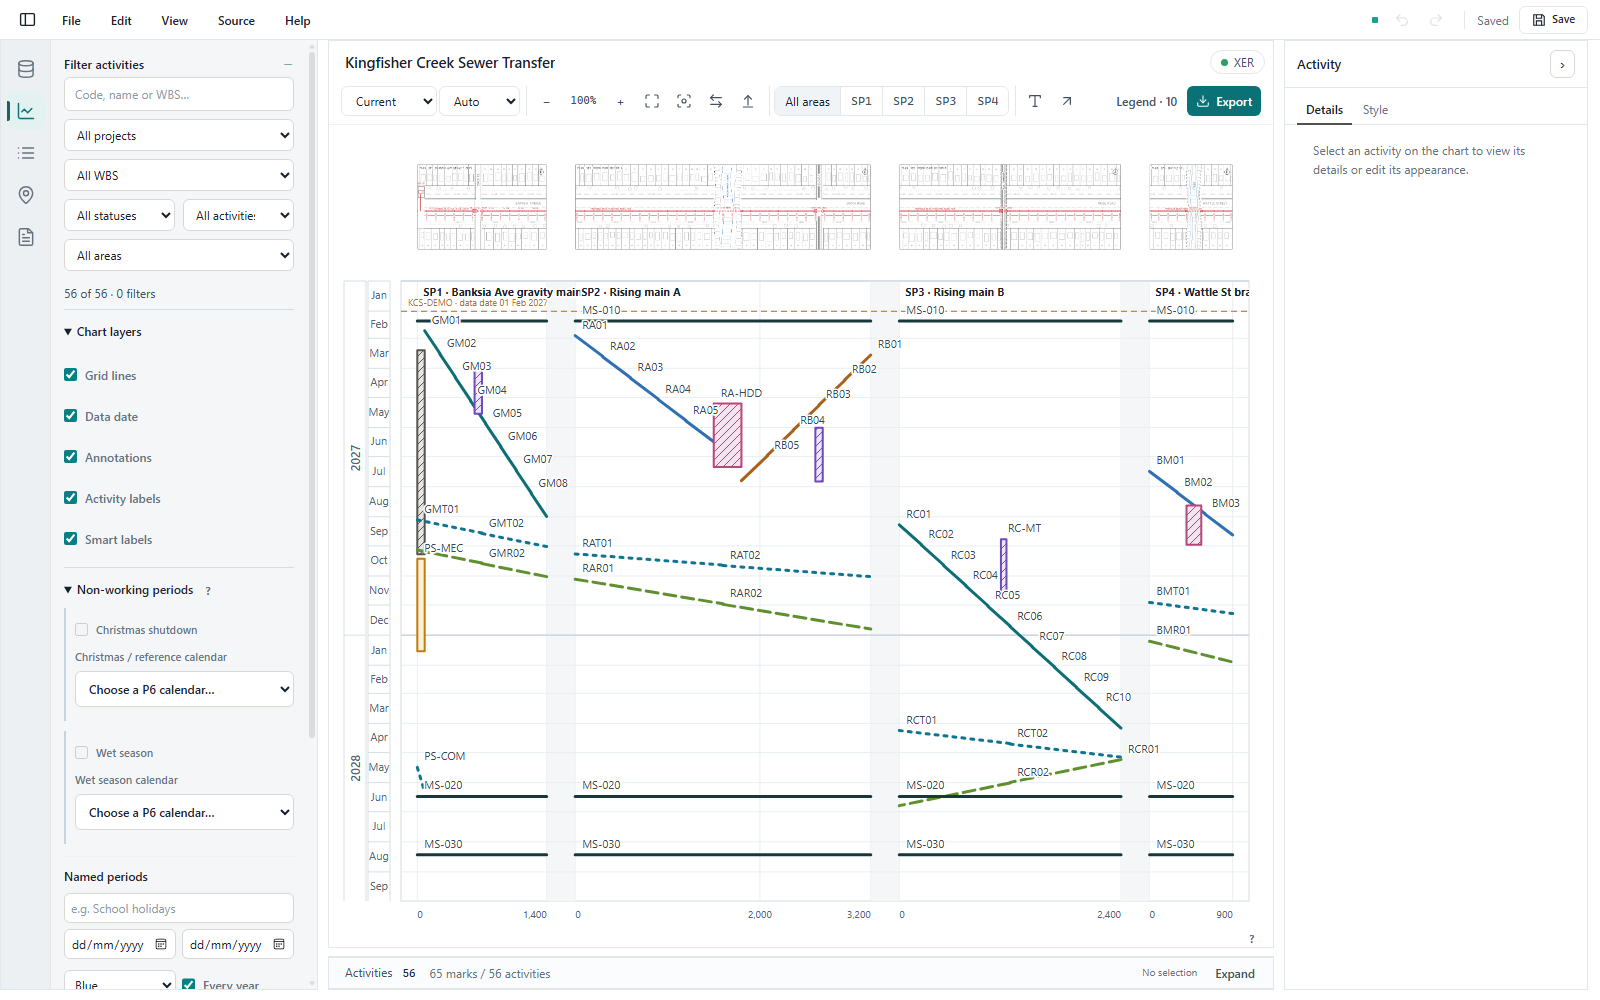Screen dimensions: 1600x1000
Task: Switch to the Style tab
Action: (1375, 110)
